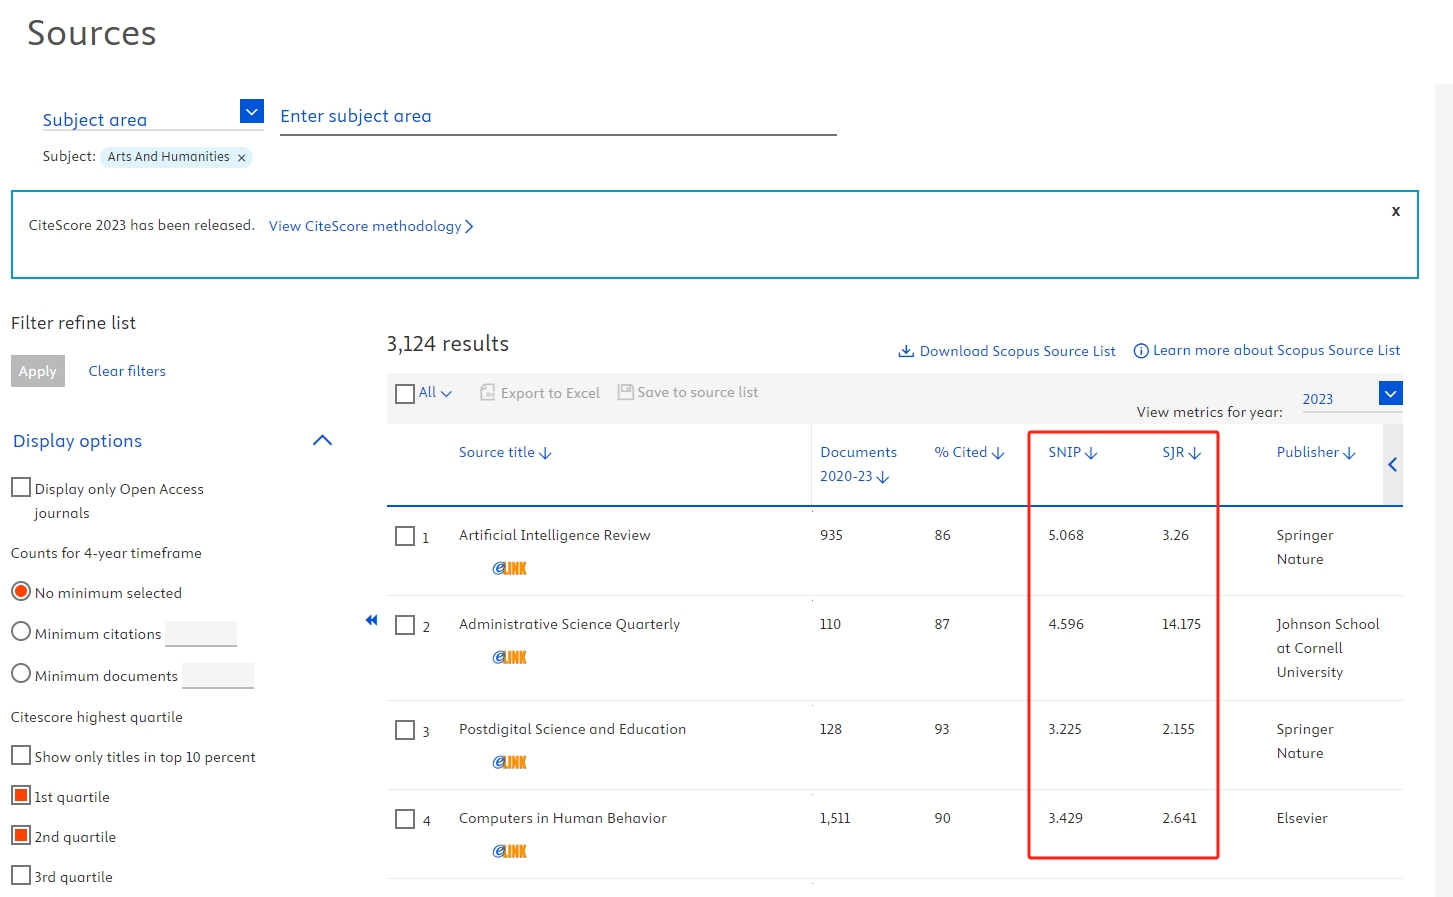Open the Subject area dropdown
1453x897 pixels.
[x=252, y=111]
